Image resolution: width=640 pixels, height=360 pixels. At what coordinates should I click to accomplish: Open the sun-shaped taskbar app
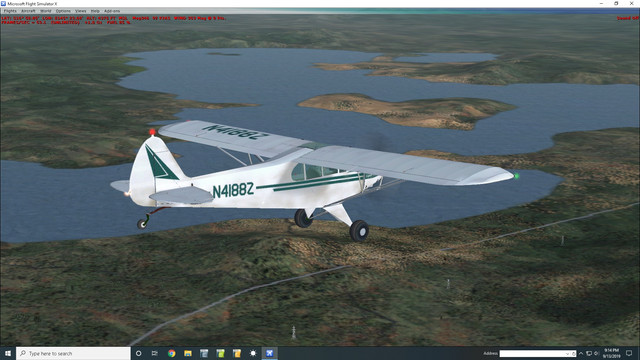(253, 353)
